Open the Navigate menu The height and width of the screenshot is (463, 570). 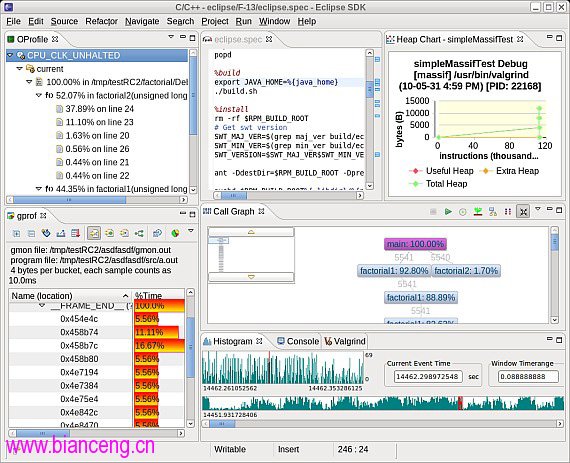coord(142,21)
